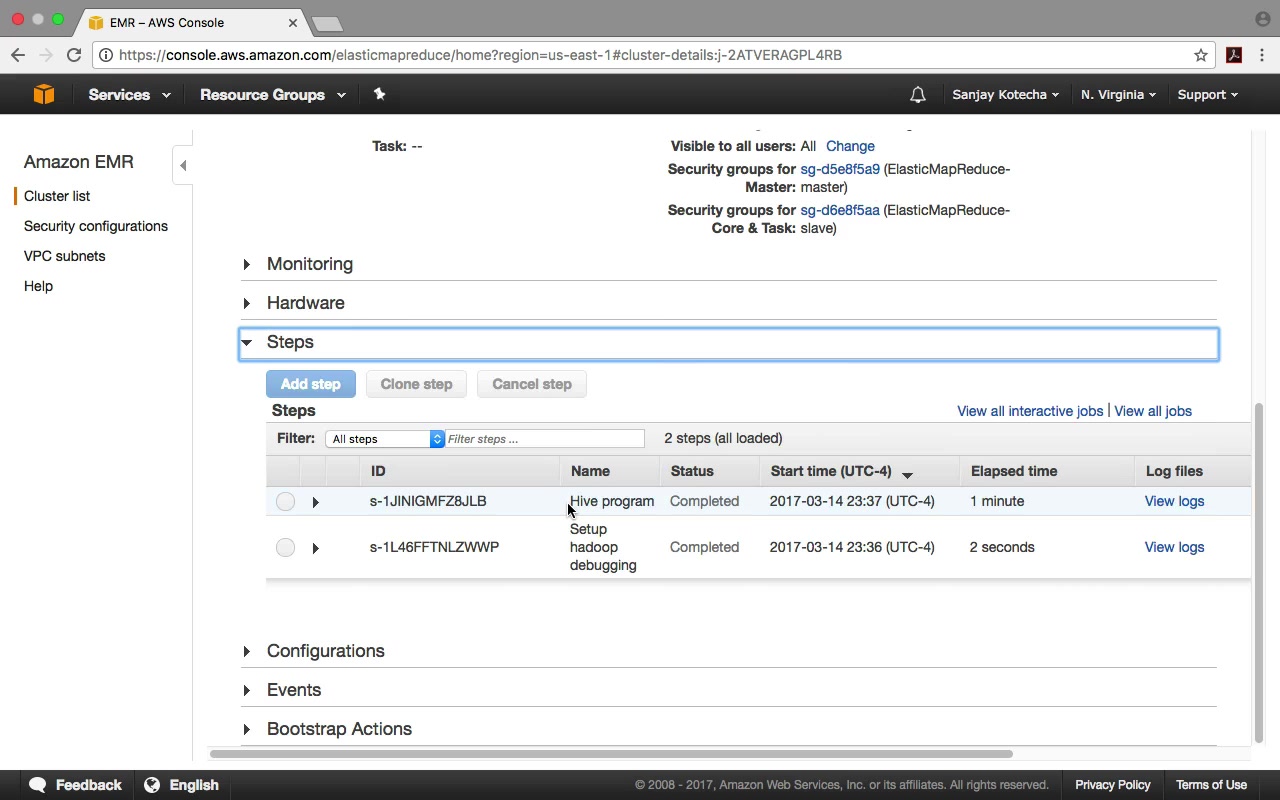Open Feedback in the footer
Viewport: 1280px width, 800px height.
[x=76, y=785]
